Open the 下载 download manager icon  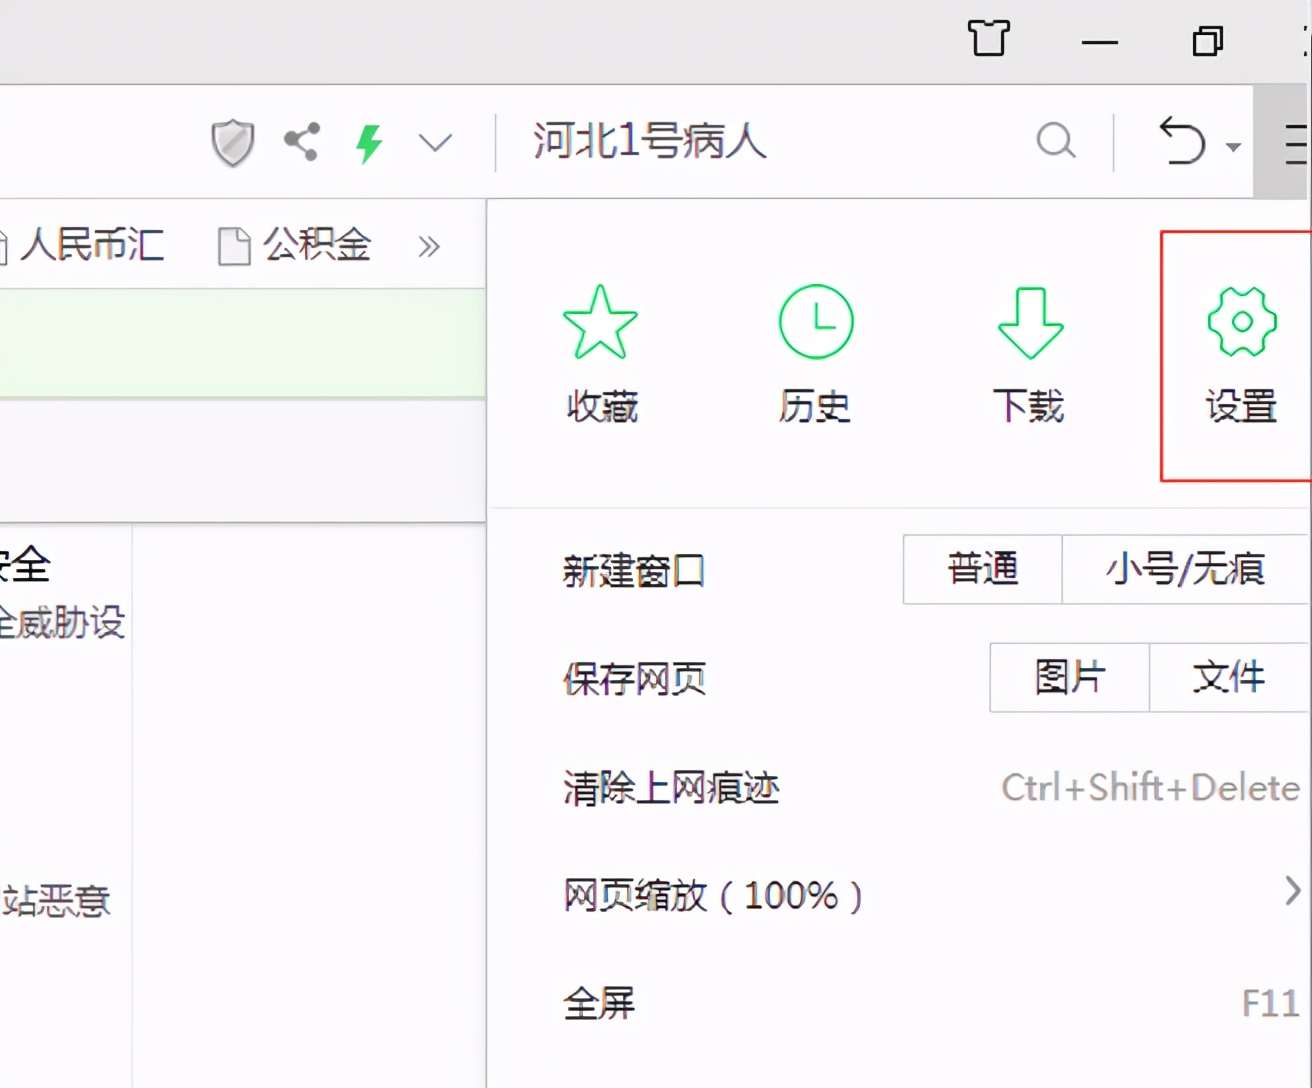(1029, 350)
